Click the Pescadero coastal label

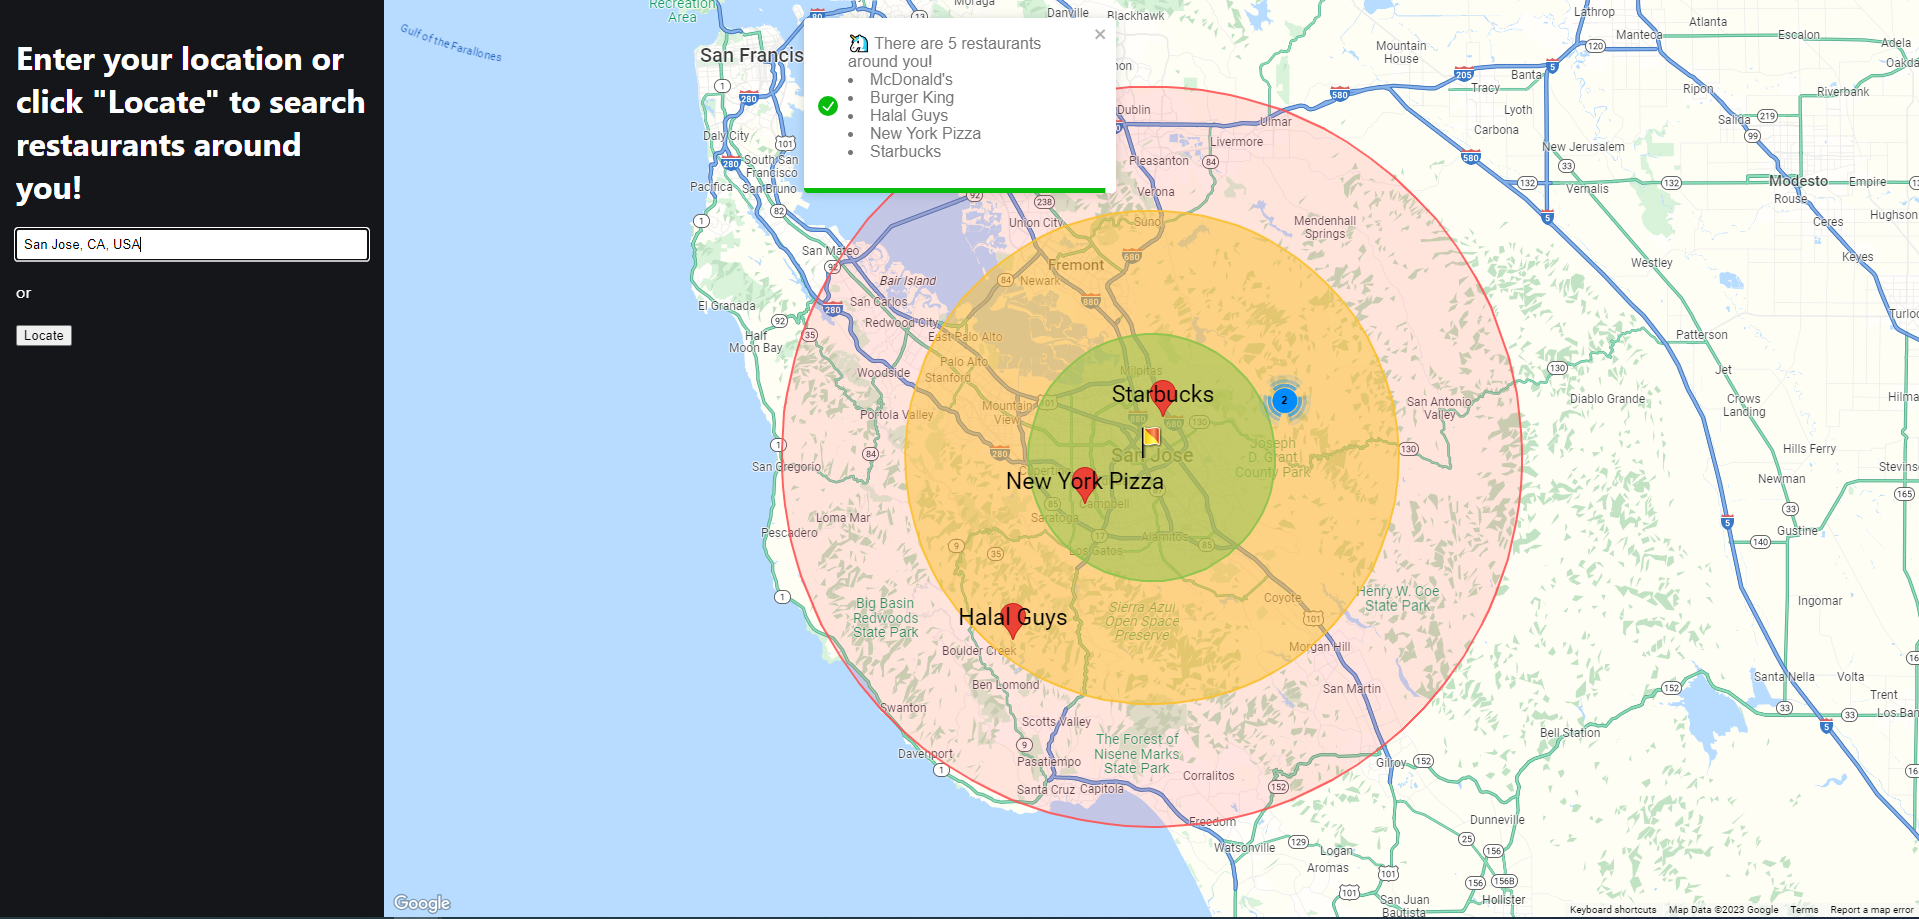(790, 533)
